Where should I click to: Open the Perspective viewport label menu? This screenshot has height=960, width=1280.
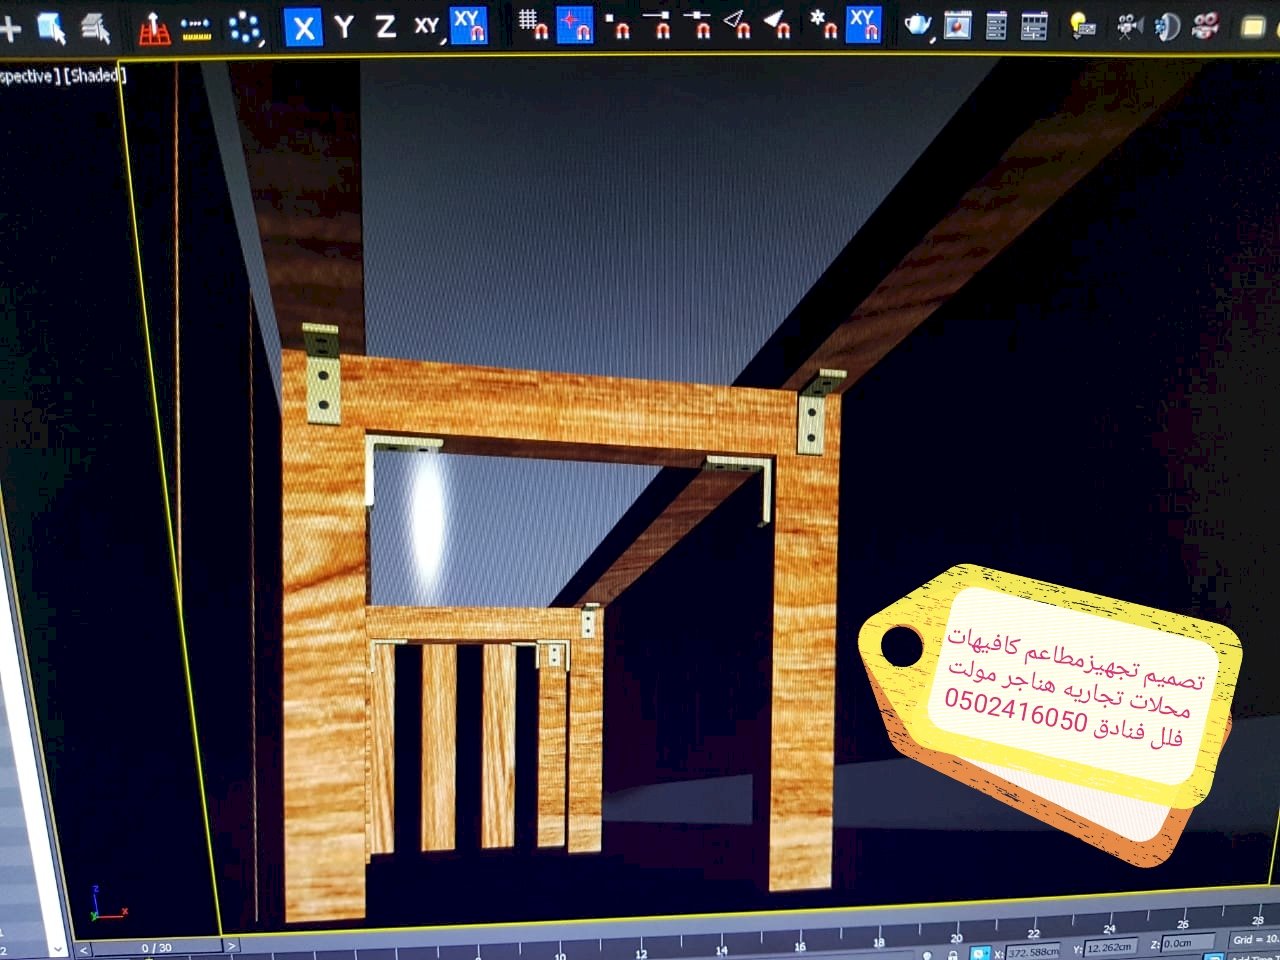(27, 77)
